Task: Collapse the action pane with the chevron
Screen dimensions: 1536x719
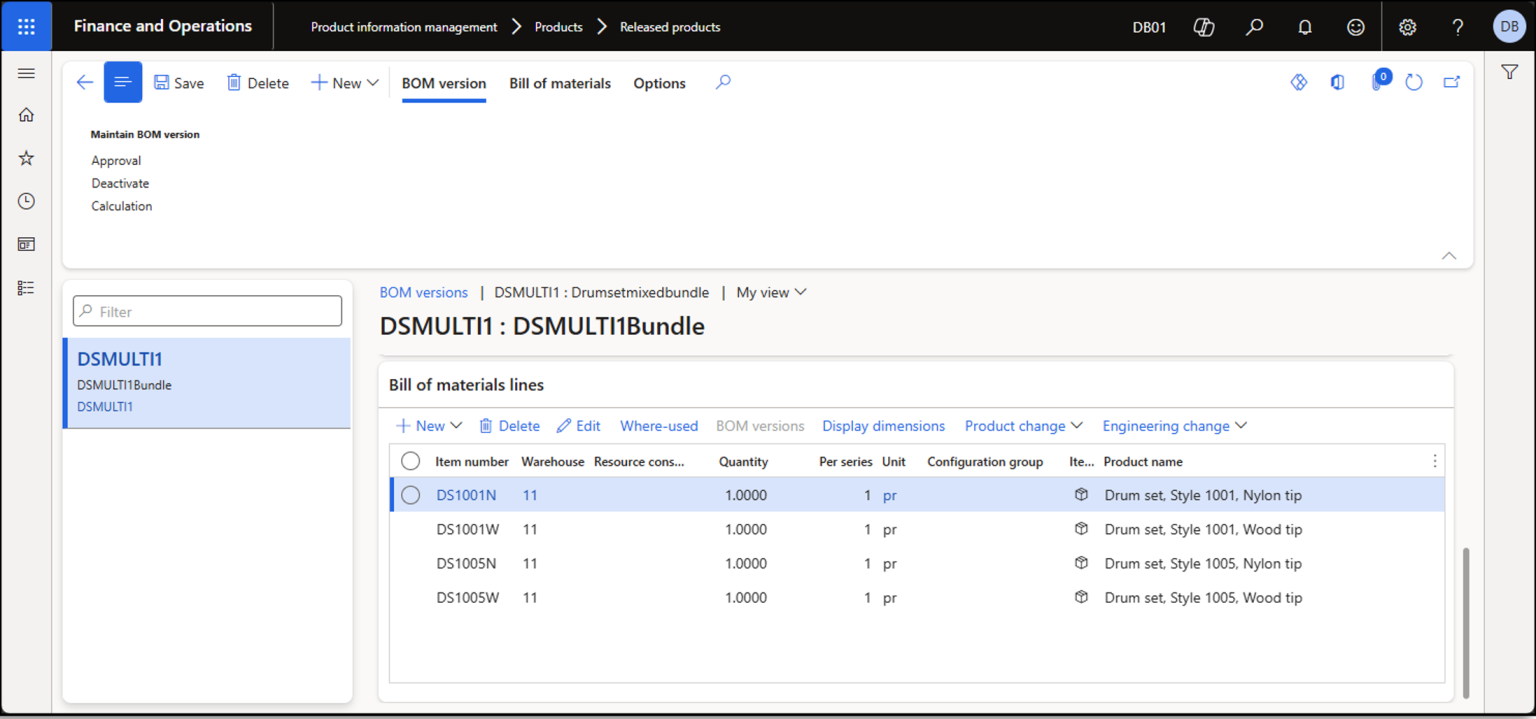Action: point(1448,256)
